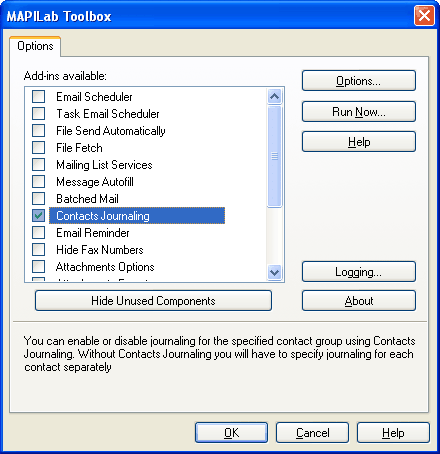The height and width of the screenshot is (454, 440).
Task: Select the Attachments Options entry
Action: [x=105, y=267]
